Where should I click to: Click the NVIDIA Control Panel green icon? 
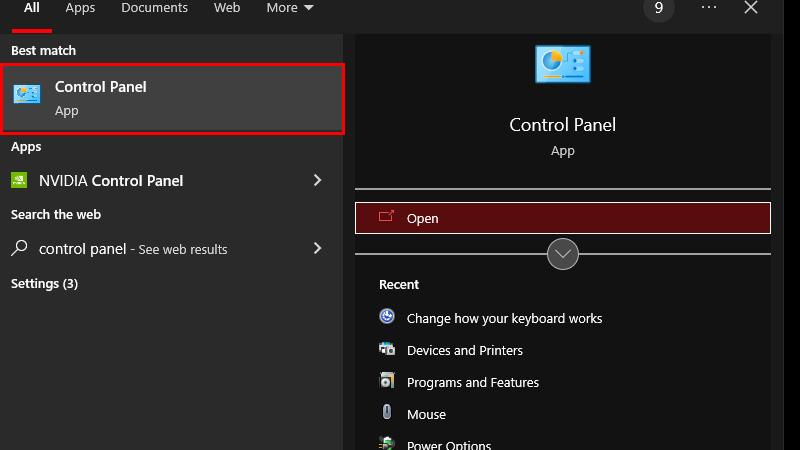19,180
